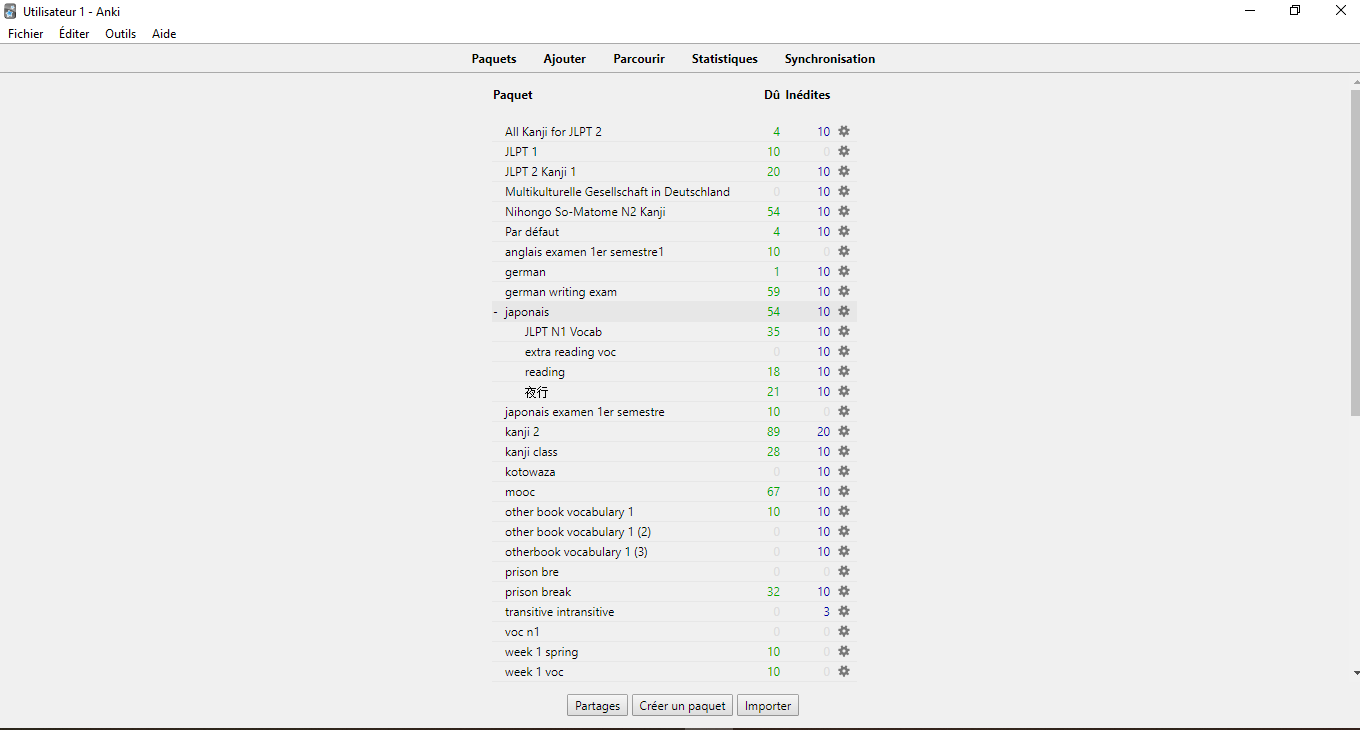
Task: Open gear for other book vocabulary 1 (2)
Action: (844, 531)
